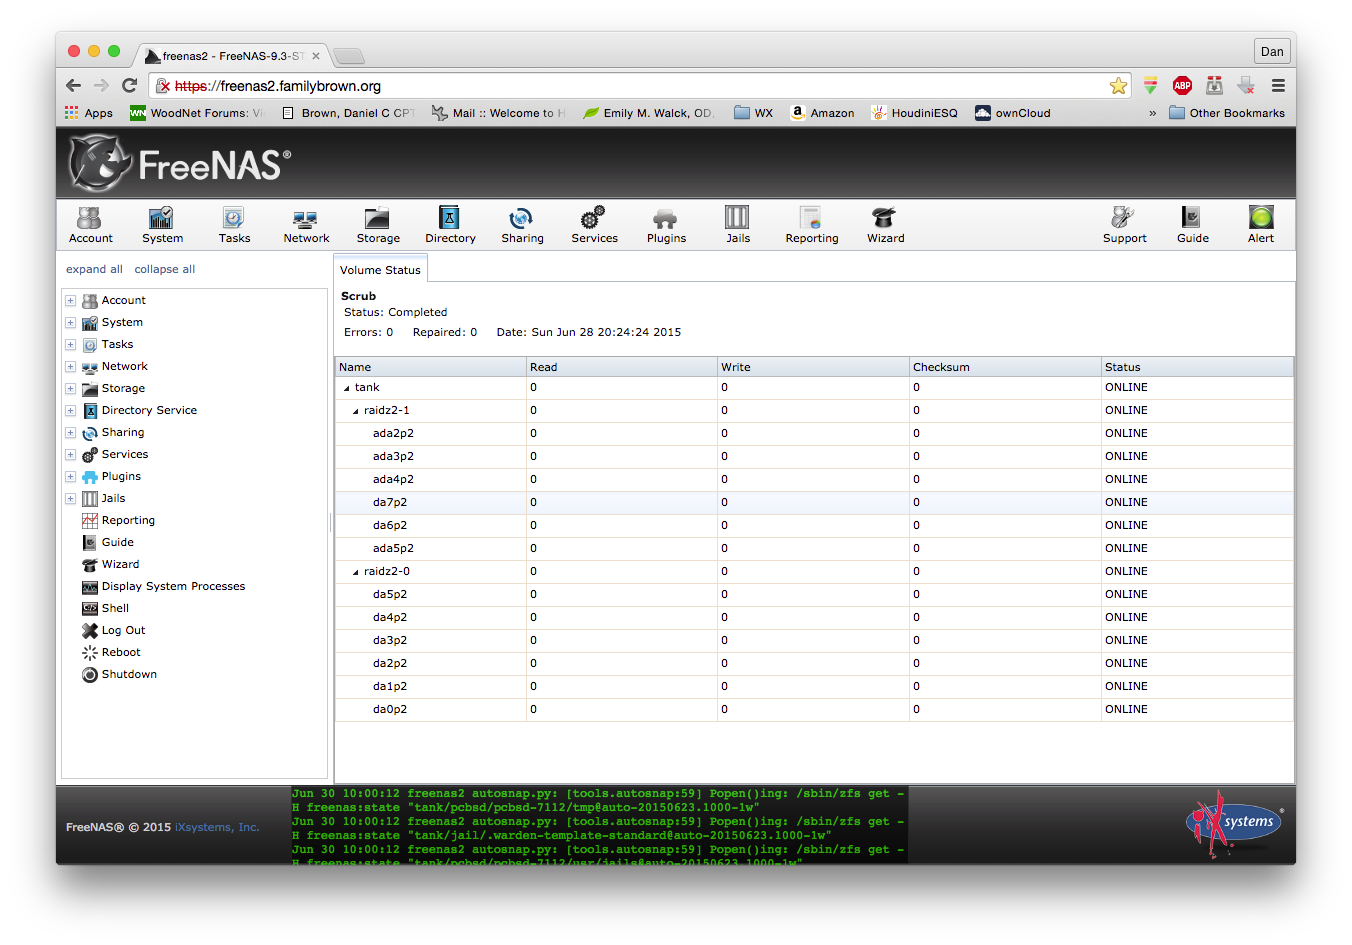Open the Apps bookmarks grid icon
The width and height of the screenshot is (1352, 945).
click(x=72, y=113)
